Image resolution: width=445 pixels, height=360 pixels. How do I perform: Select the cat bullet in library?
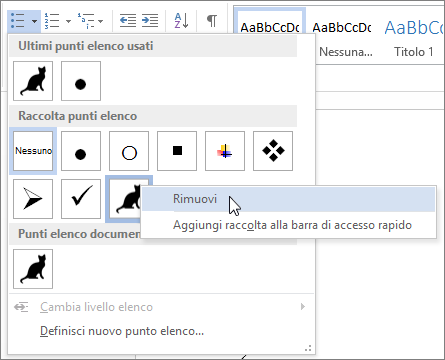(125, 200)
